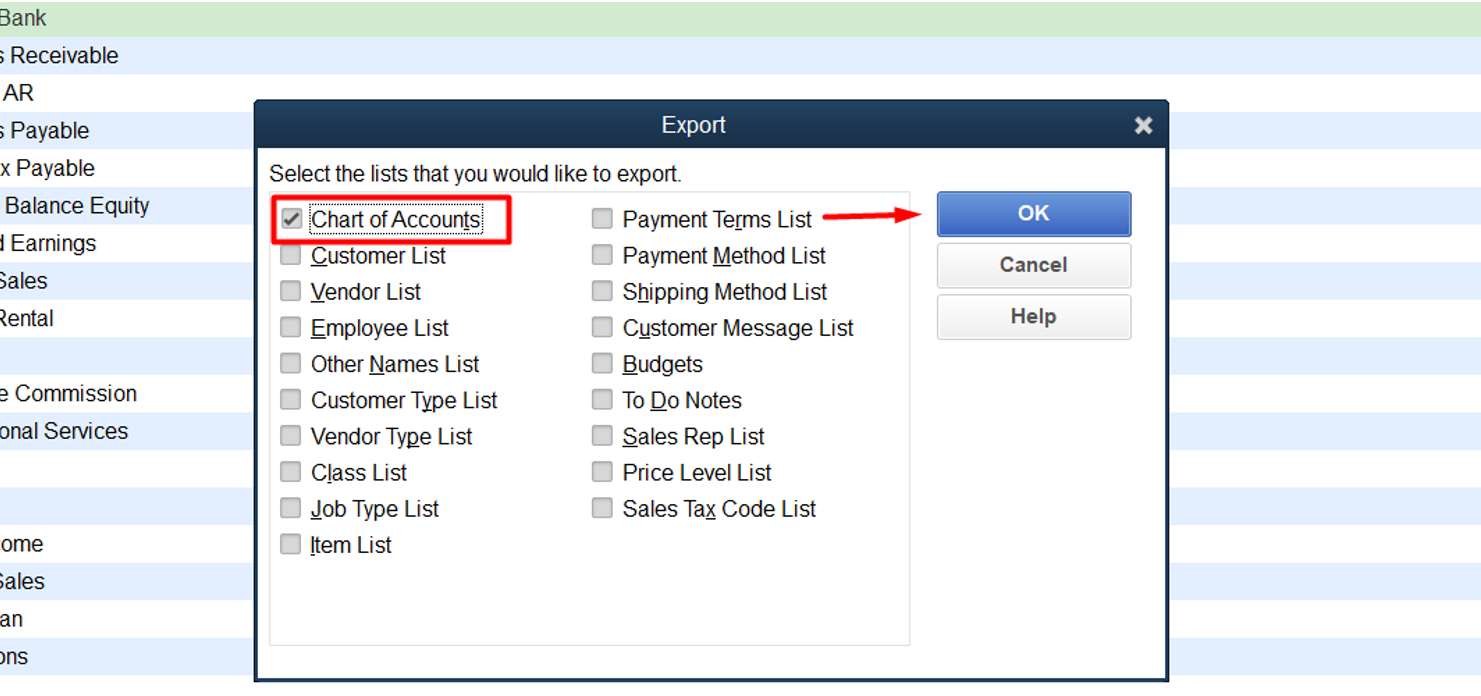Open Help for the Export dialog
This screenshot has height=696, width=1481.
click(1033, 316)
